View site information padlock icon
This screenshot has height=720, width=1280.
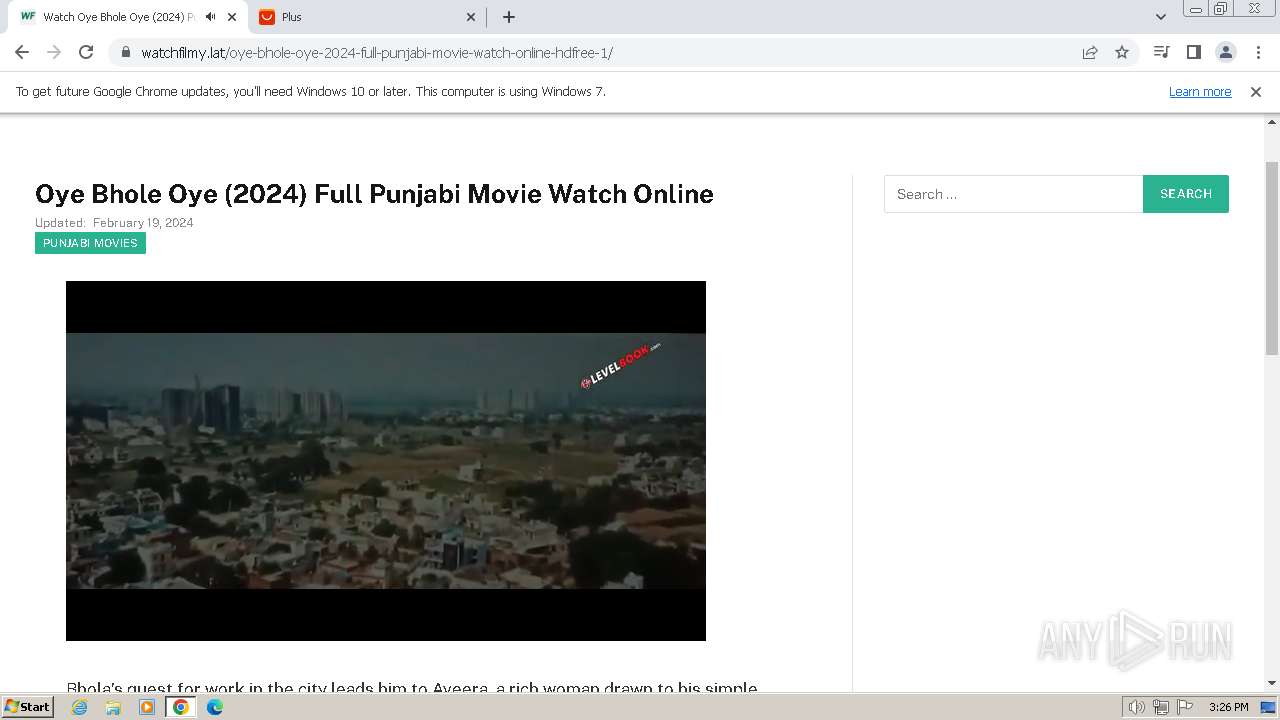[126, 52]
